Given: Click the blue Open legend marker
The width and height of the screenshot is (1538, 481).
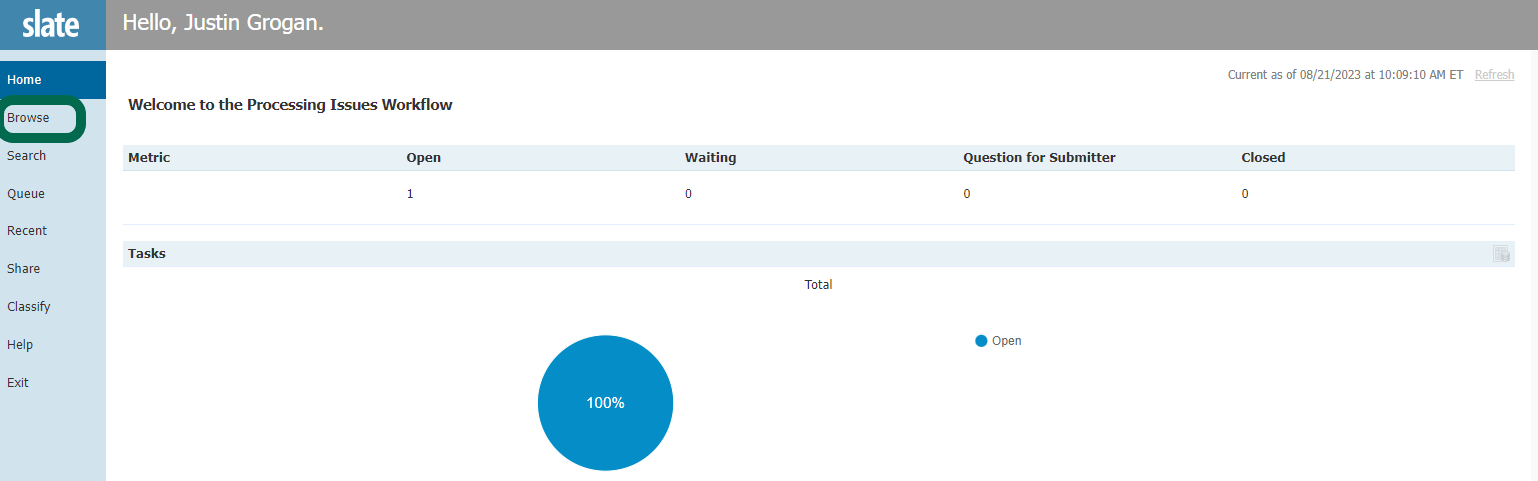Looking at the screenshot, I should click(981, 341).
